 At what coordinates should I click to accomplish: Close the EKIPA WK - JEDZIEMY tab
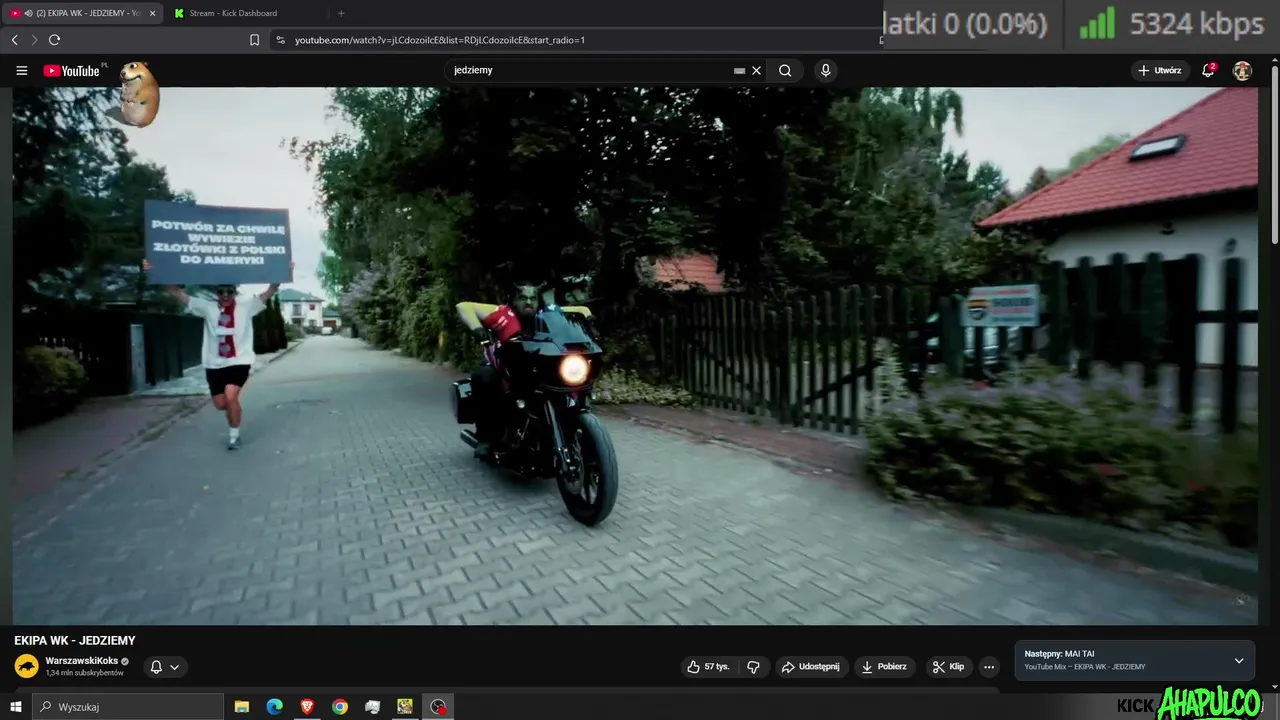(152, 13)
